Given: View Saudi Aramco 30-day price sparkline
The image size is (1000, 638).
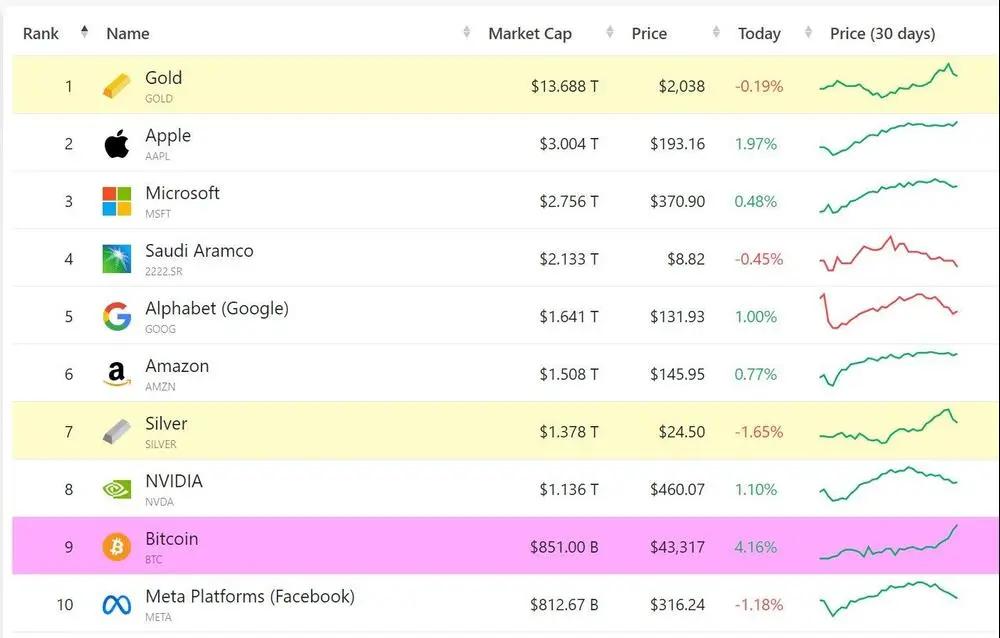Looking at the screenshot, I should click(x=888, y=254).
